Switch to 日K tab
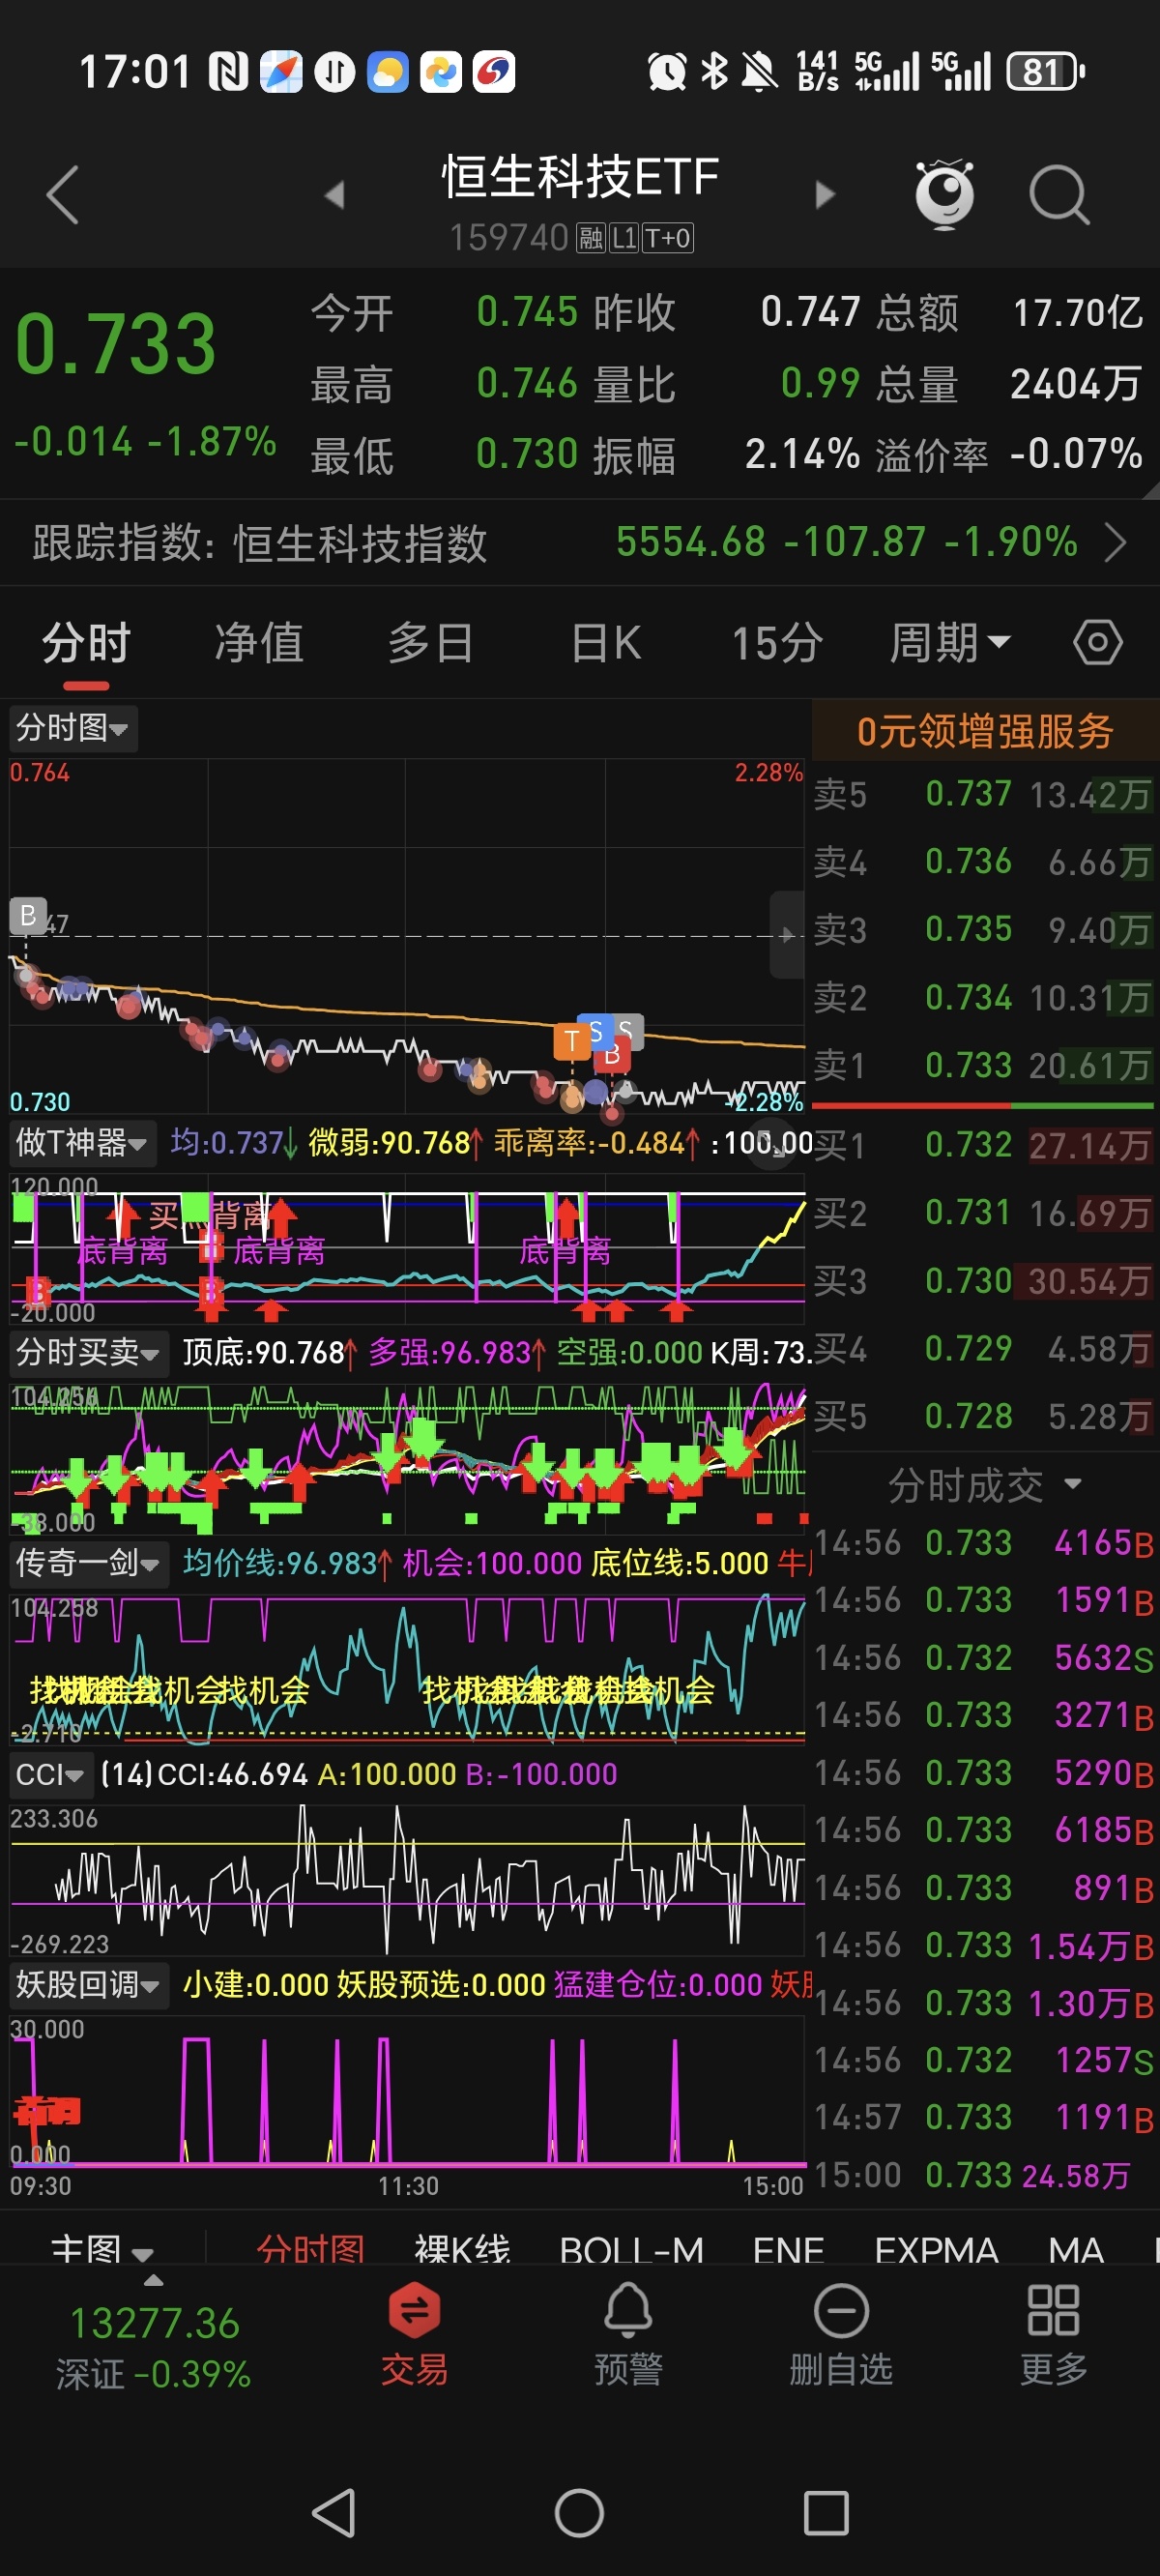Screen dimensions: 1160x2576 coord(606,642)
